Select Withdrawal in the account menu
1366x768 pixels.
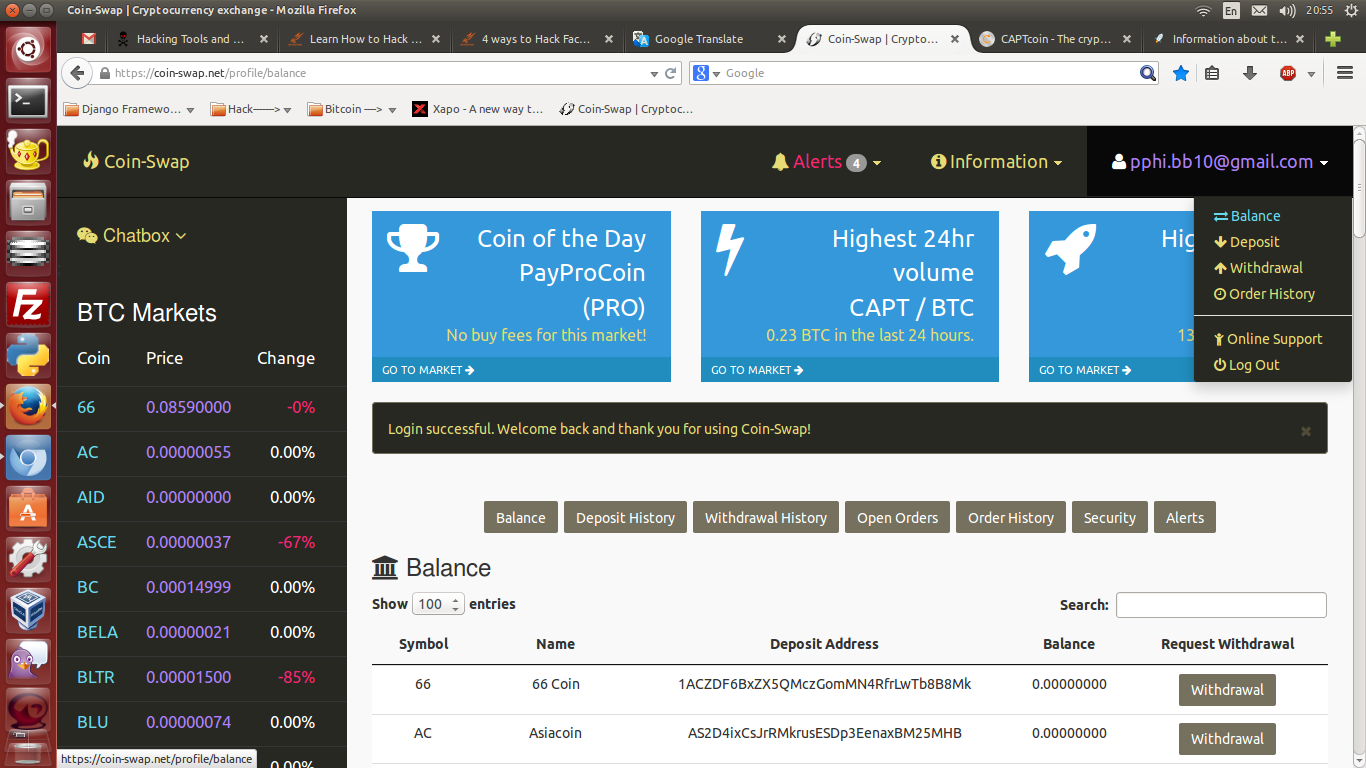1257,268
